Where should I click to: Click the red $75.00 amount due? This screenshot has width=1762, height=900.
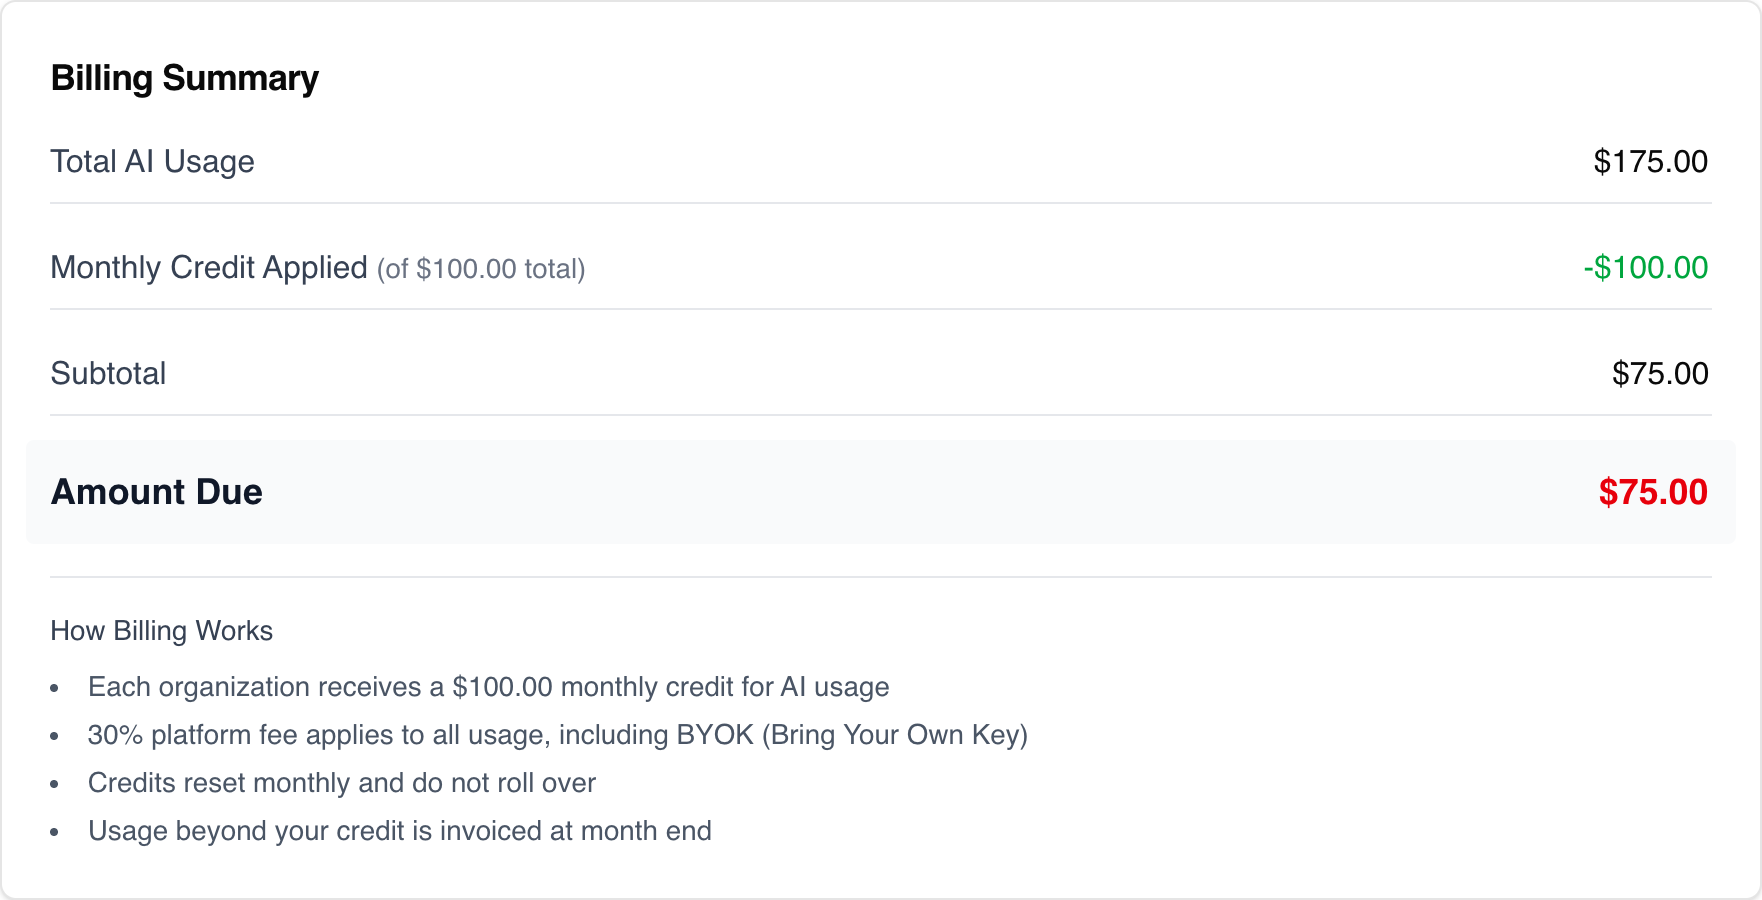coord(1652,492)
